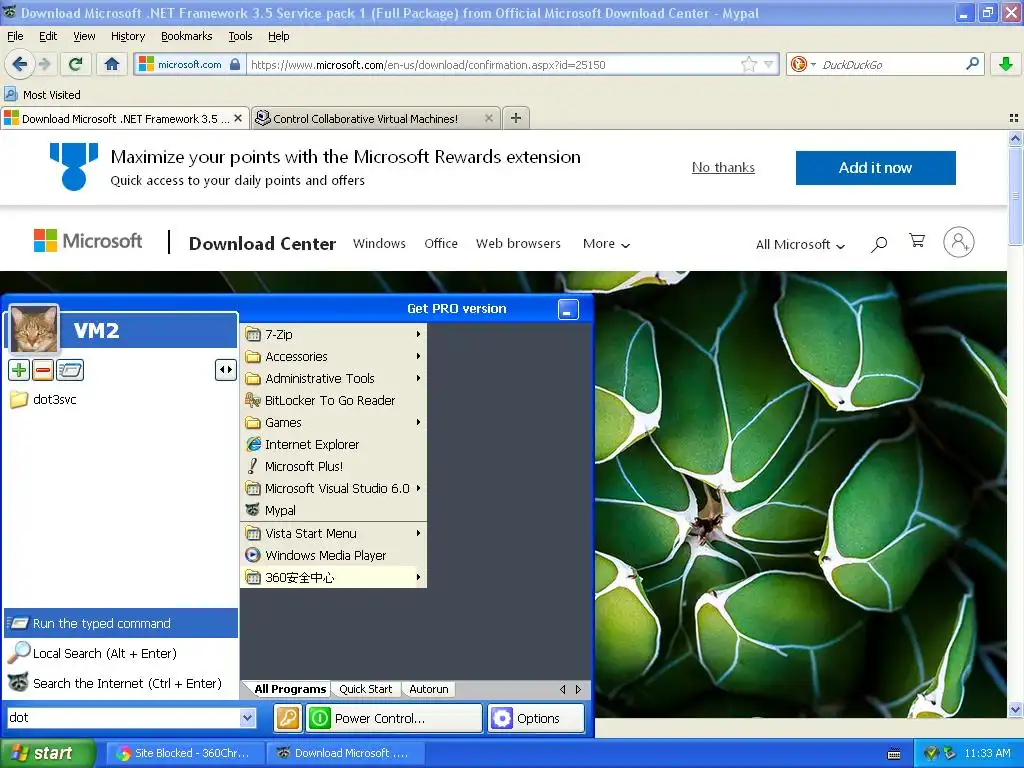Click the sign-in account avatar icon
Image resolution: width=1024 pixels, height=768 pixels.
coord(958,242)
